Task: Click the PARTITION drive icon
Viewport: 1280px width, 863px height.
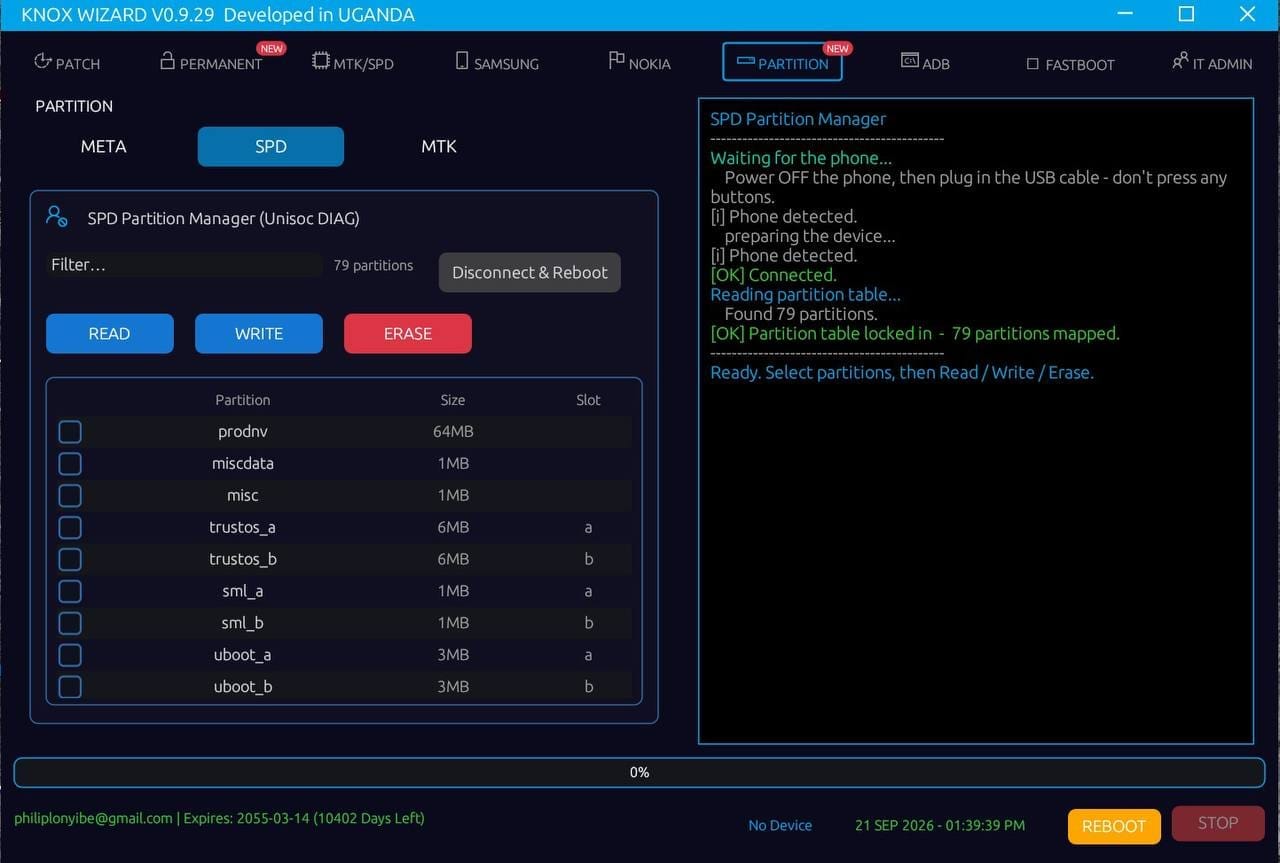Action: 745,62
